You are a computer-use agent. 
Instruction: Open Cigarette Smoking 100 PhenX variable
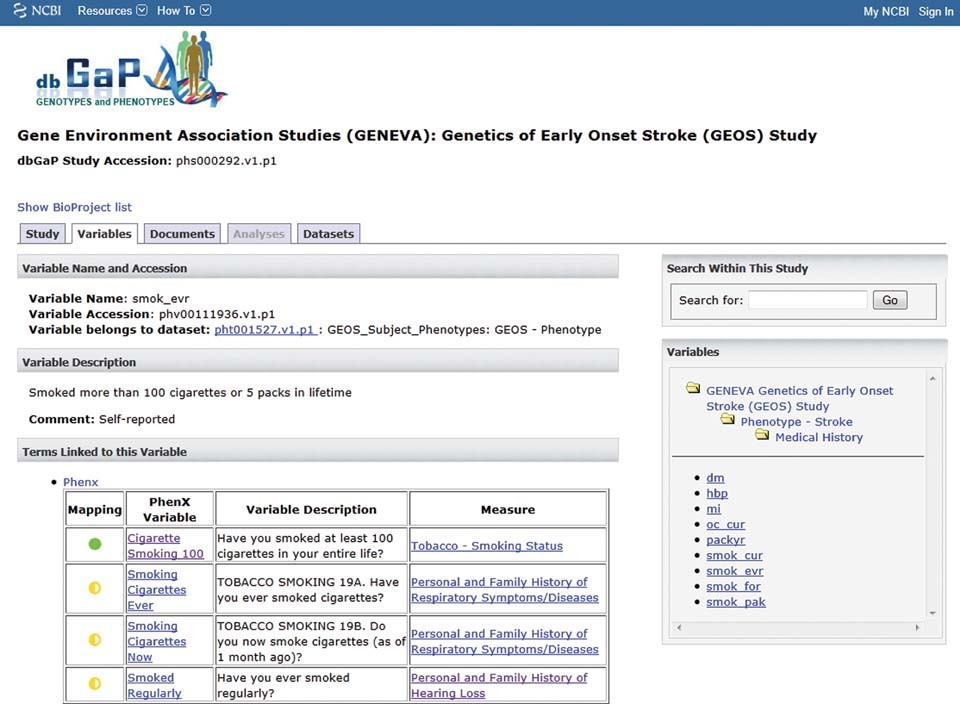165,545
